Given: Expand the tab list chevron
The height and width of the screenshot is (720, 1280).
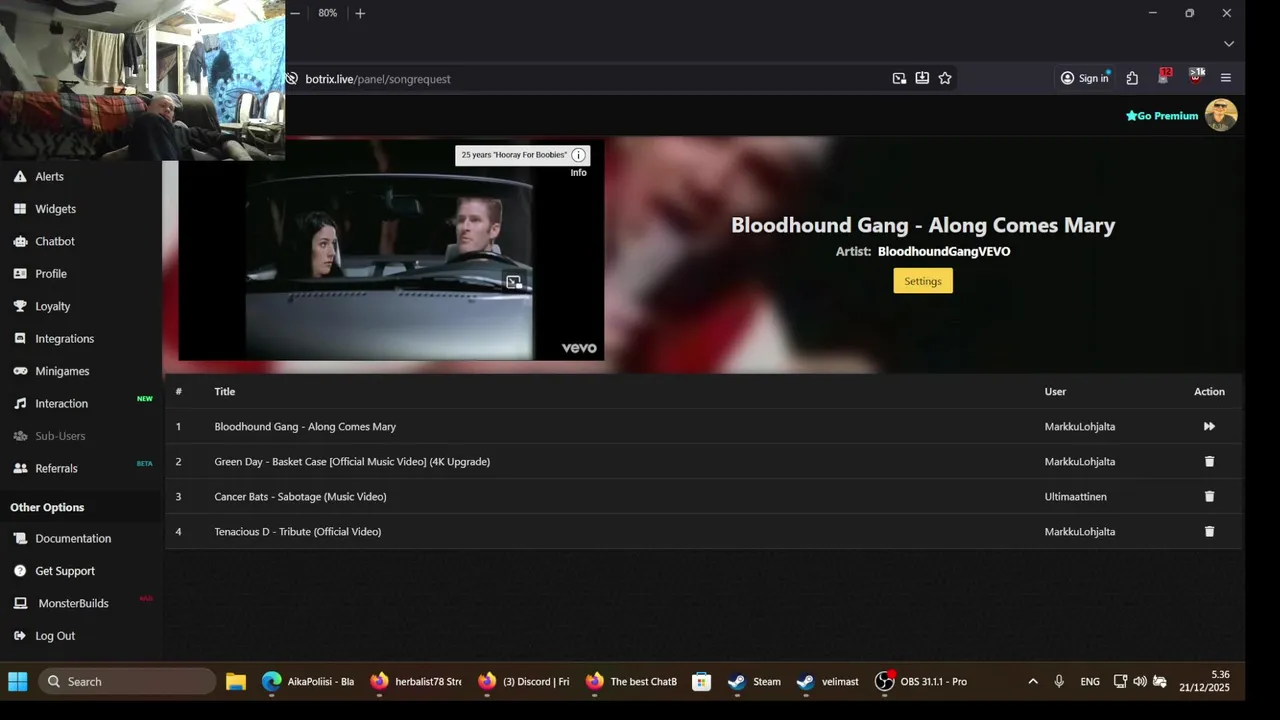Looking at the screenshot, I should point(1229,44).
